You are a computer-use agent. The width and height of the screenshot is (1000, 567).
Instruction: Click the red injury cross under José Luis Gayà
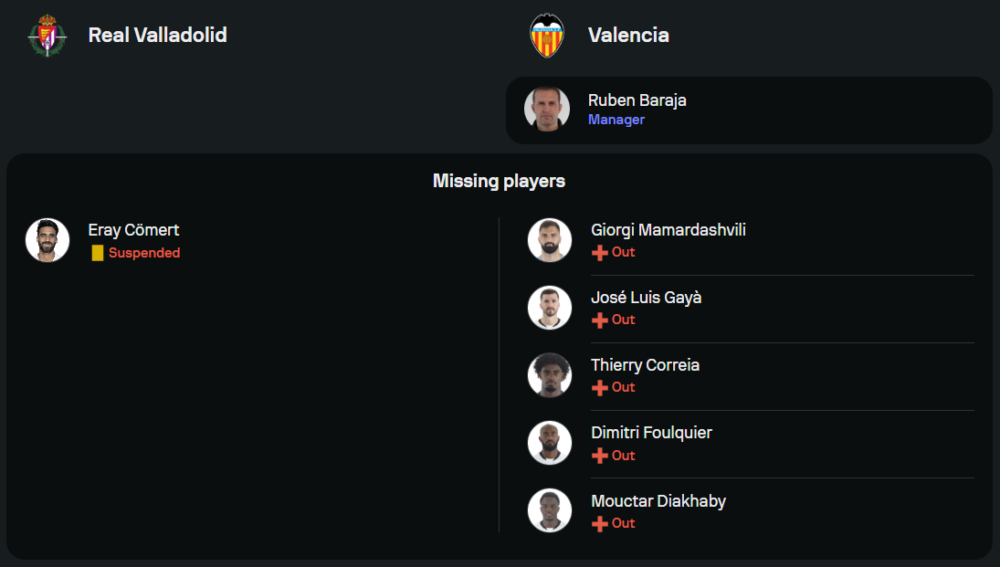600,320
